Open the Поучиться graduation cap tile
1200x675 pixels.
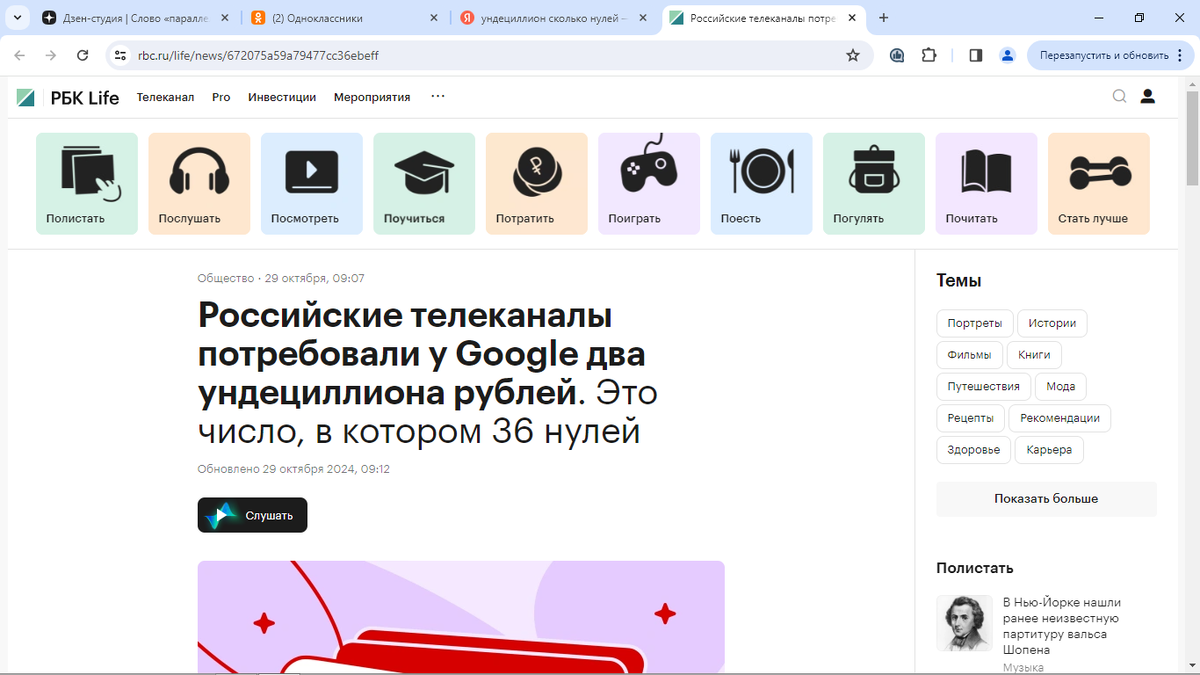coord(424,184)
